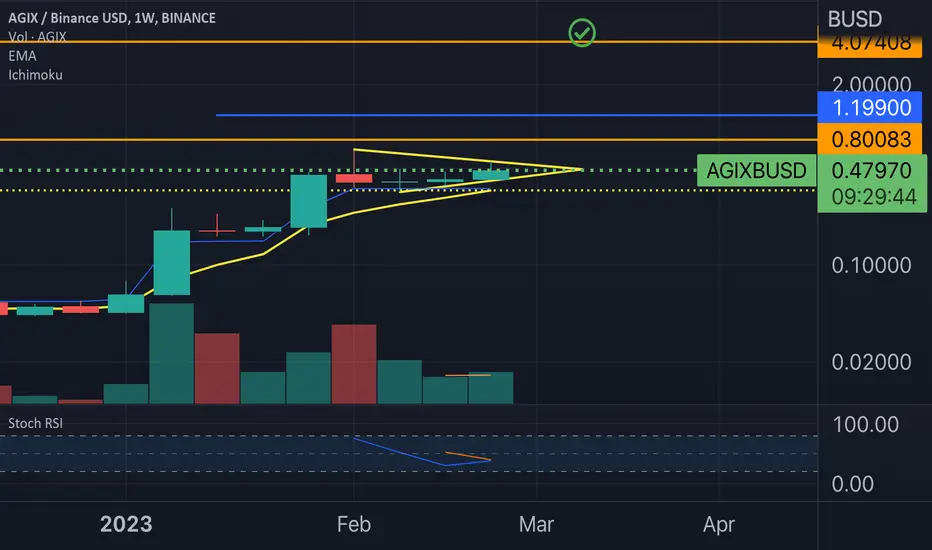The width and height of the screenshot is (932, 550).
Task: Click the 2023 time axis label
Action: pos(126,524)
